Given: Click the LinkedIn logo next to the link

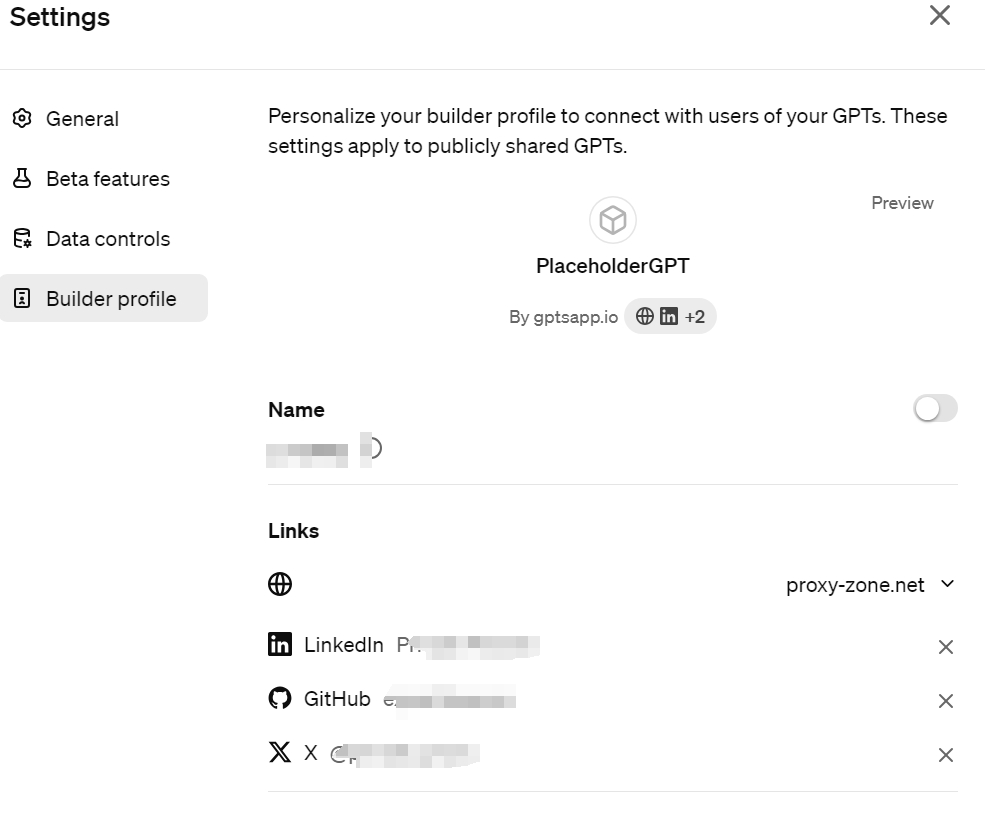Looking at the screenshot, I should pyautogui.click(x=280, y=645).
